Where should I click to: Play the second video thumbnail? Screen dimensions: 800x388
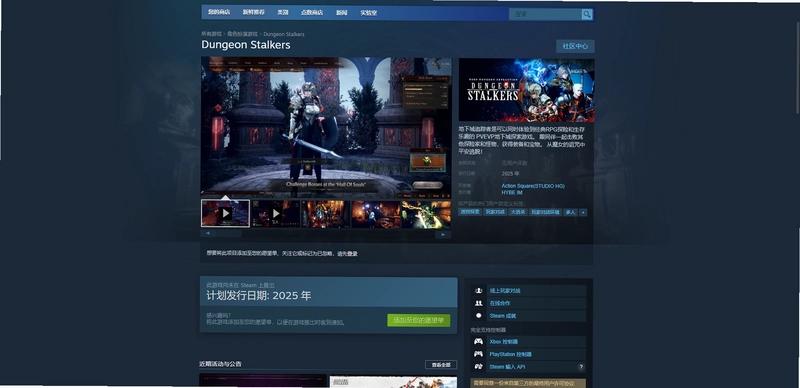click(276, 213)
